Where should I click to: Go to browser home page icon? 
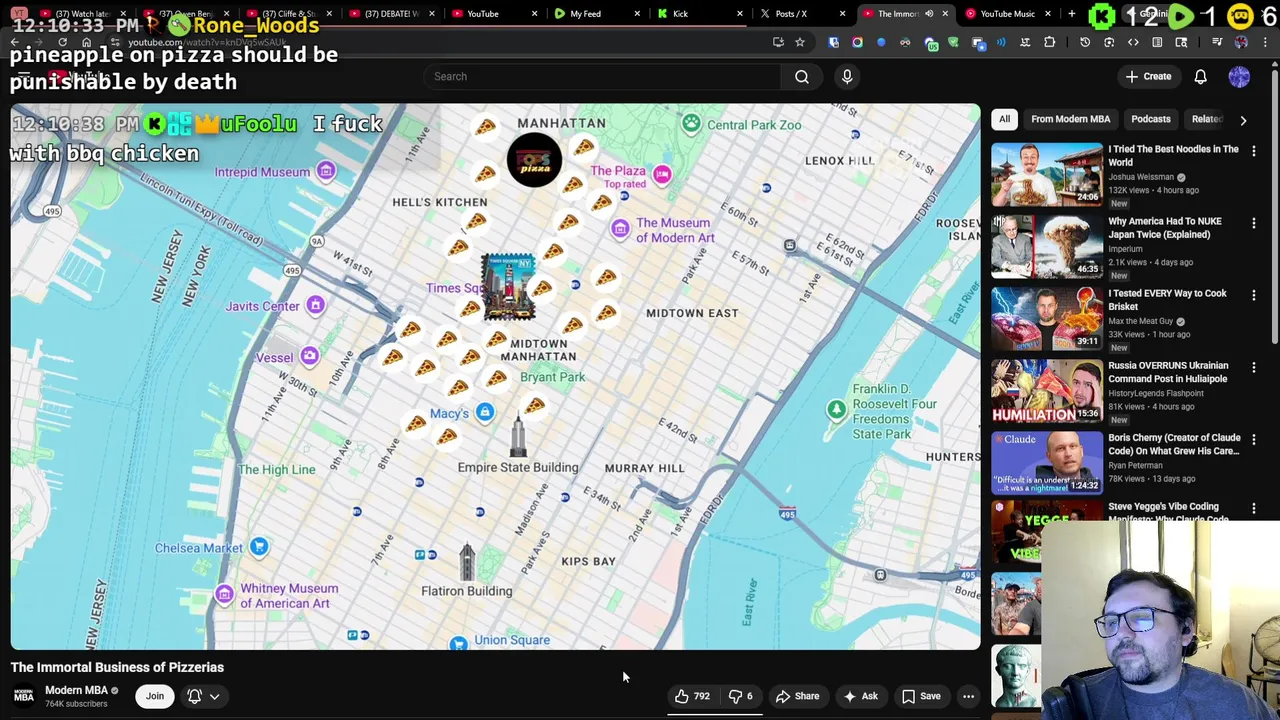tap(87, 42)
